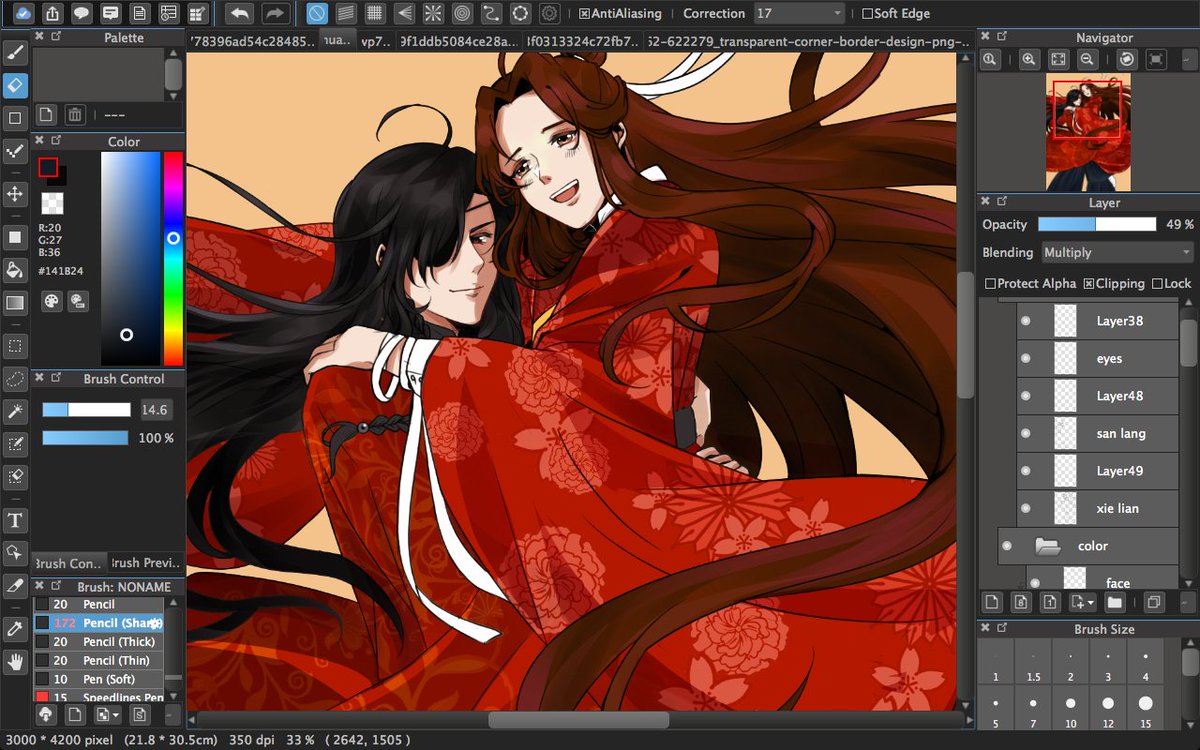Zoom out using the Navigator magnifier minus

(1087, 60)
